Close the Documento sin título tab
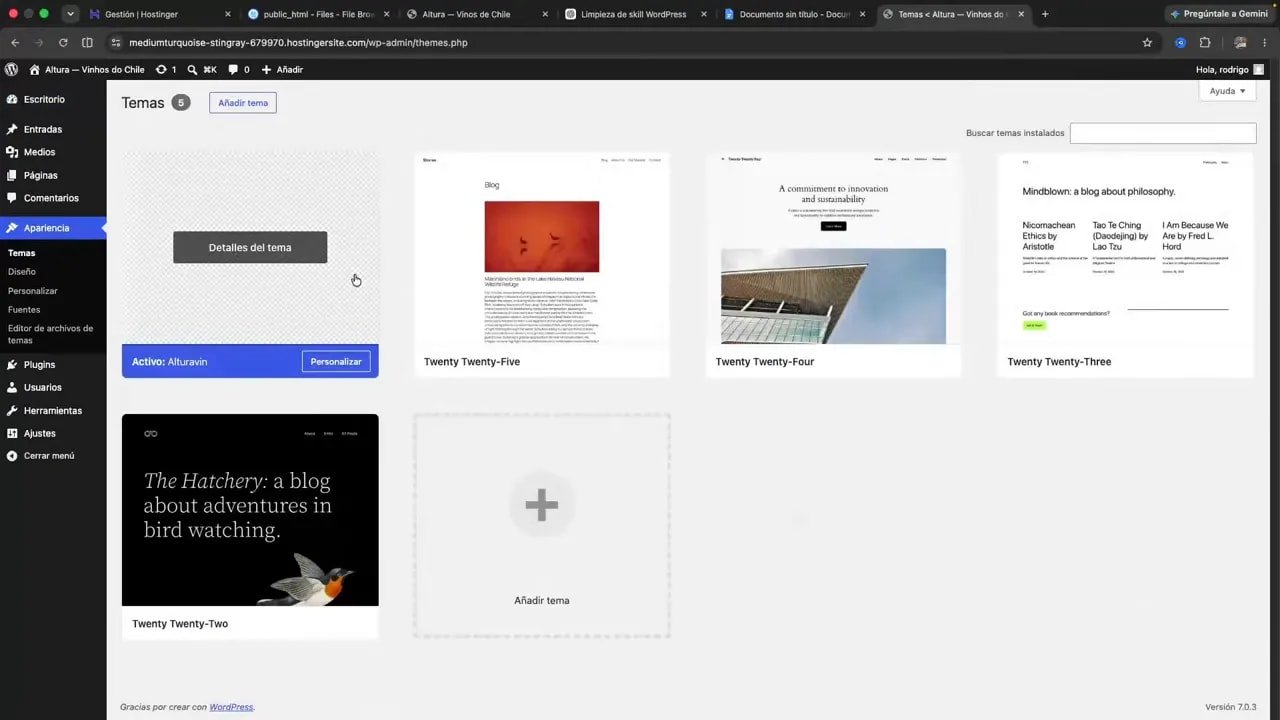Viewport: 1280px width, 720px height. tap(862, 14)
